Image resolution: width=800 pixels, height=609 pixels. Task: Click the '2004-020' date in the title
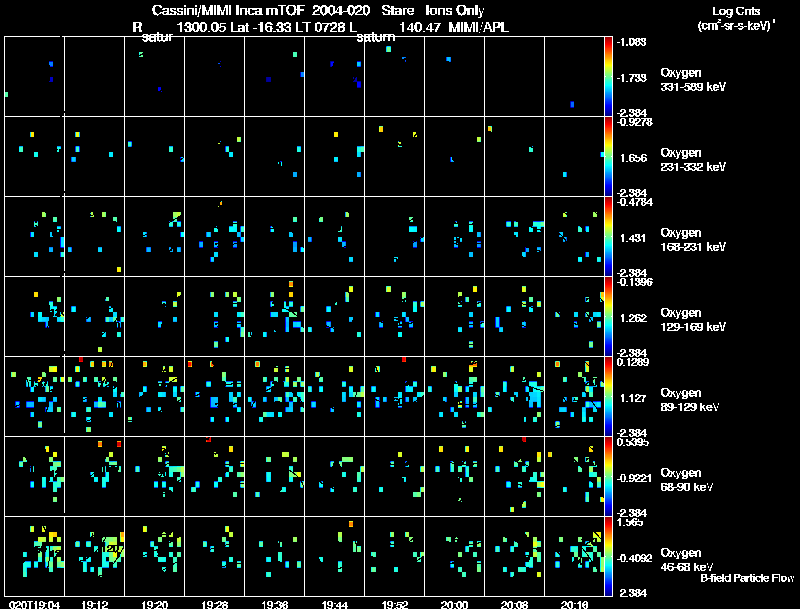340,11
